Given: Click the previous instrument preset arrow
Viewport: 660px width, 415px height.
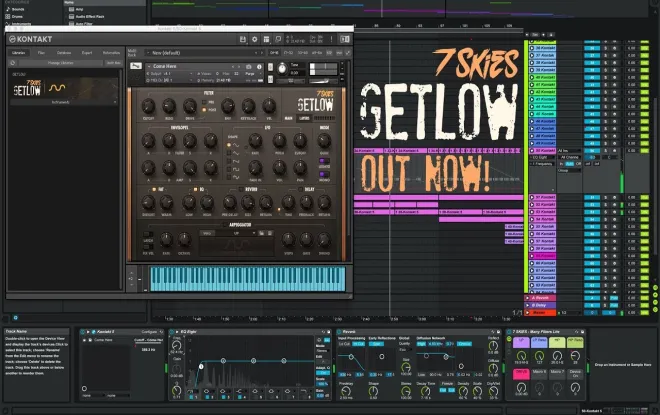Looking at the screenshot, I should [232, 67].
